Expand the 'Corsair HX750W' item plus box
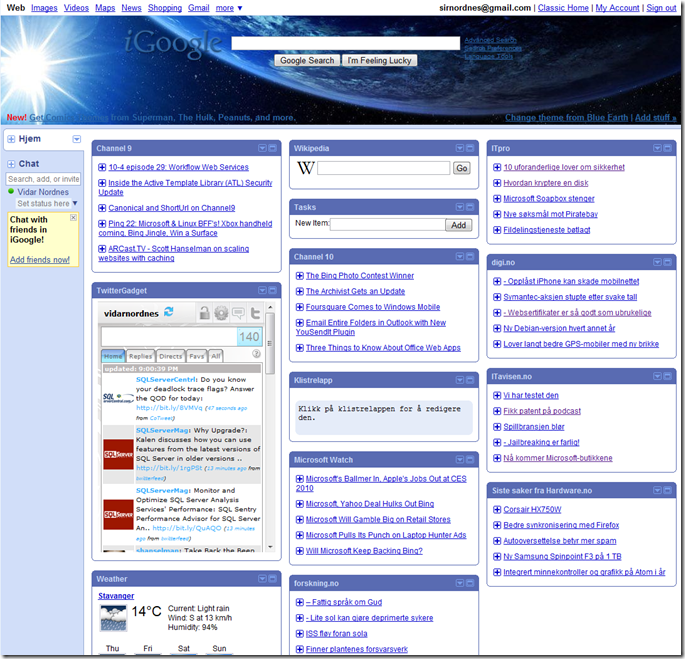This screenshot has height=659, width=685. (497, 509)
